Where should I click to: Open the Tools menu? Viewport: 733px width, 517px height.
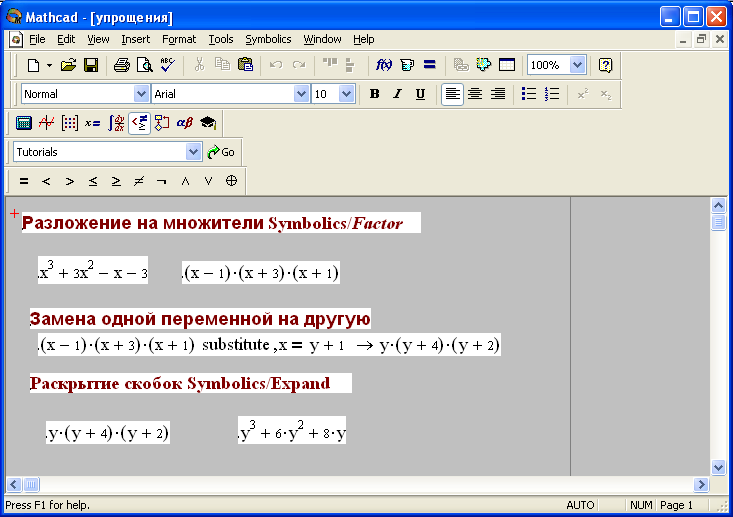coord(221,39)
